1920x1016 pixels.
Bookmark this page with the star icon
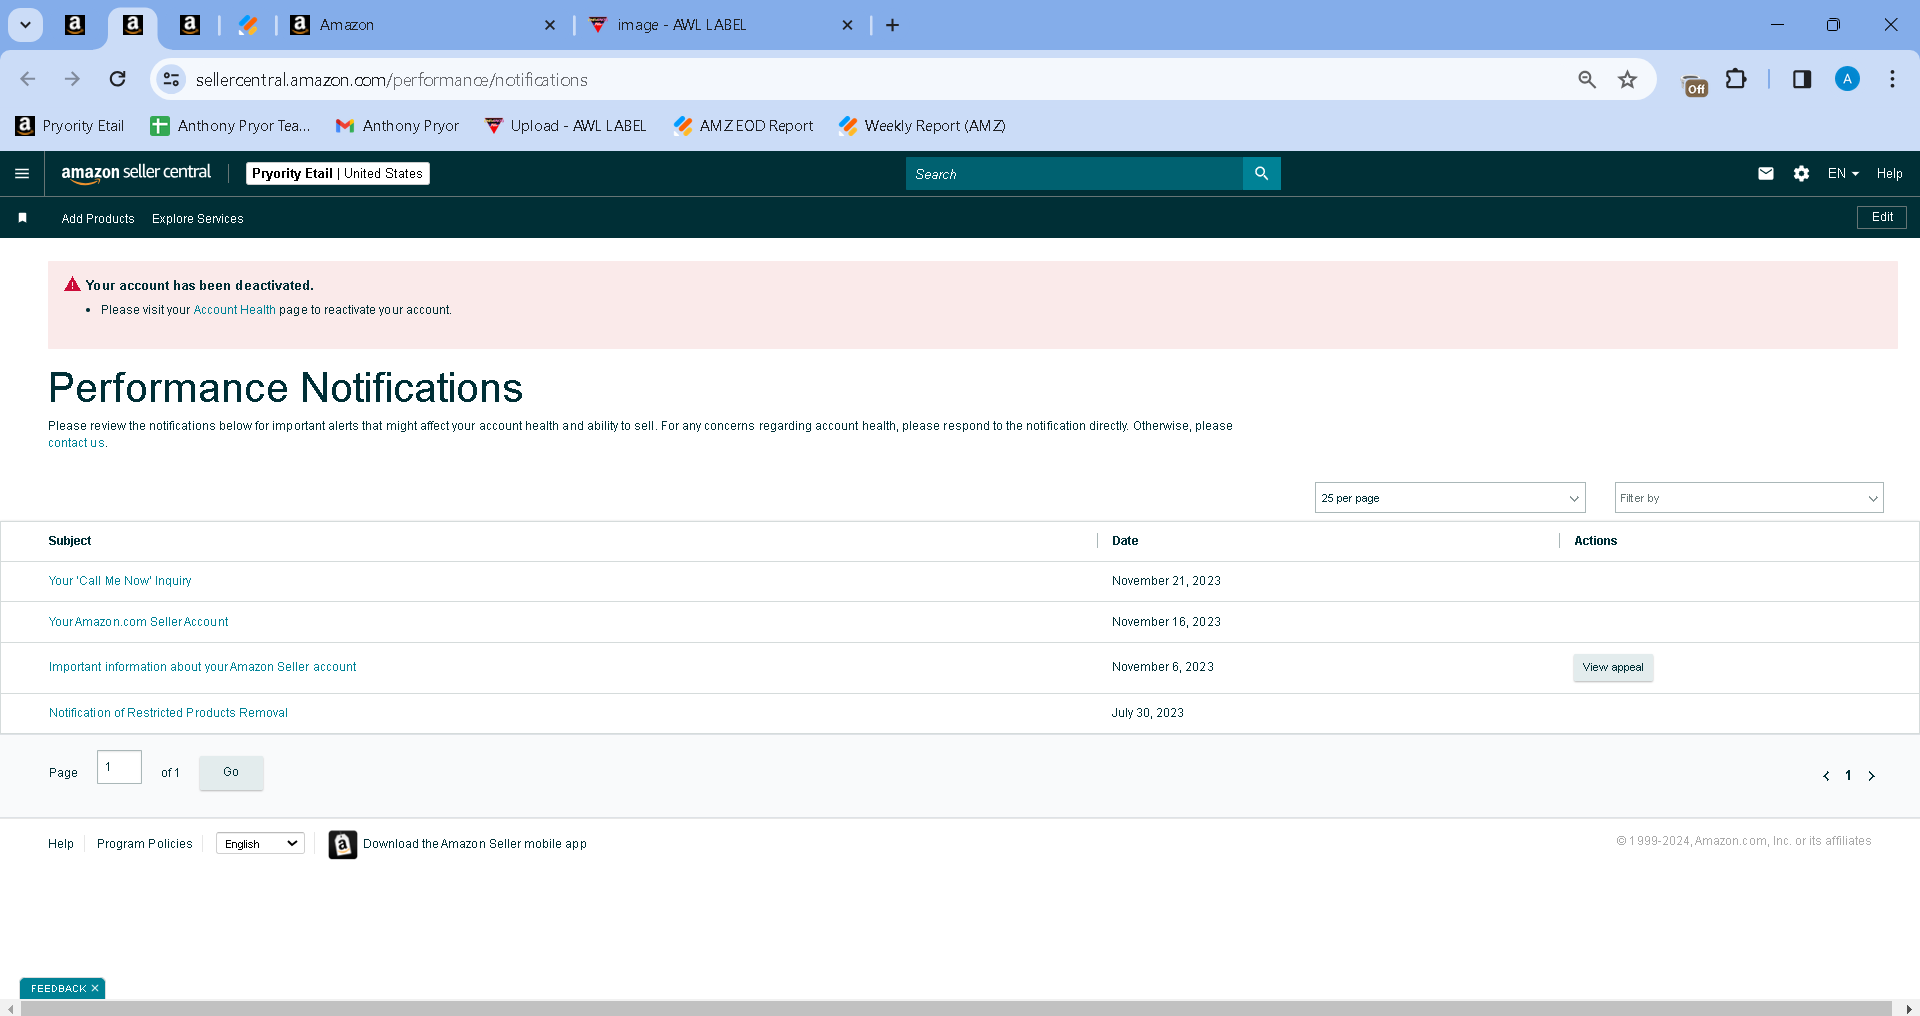click(1628, 79)
